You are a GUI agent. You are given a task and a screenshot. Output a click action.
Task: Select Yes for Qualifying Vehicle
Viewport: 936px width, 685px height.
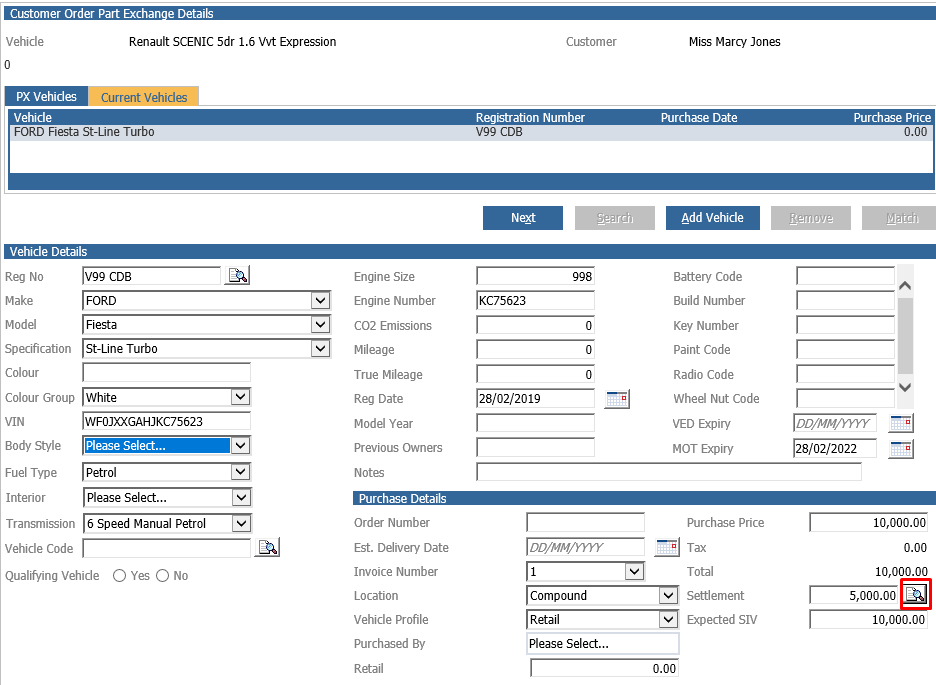pos(119,576)
